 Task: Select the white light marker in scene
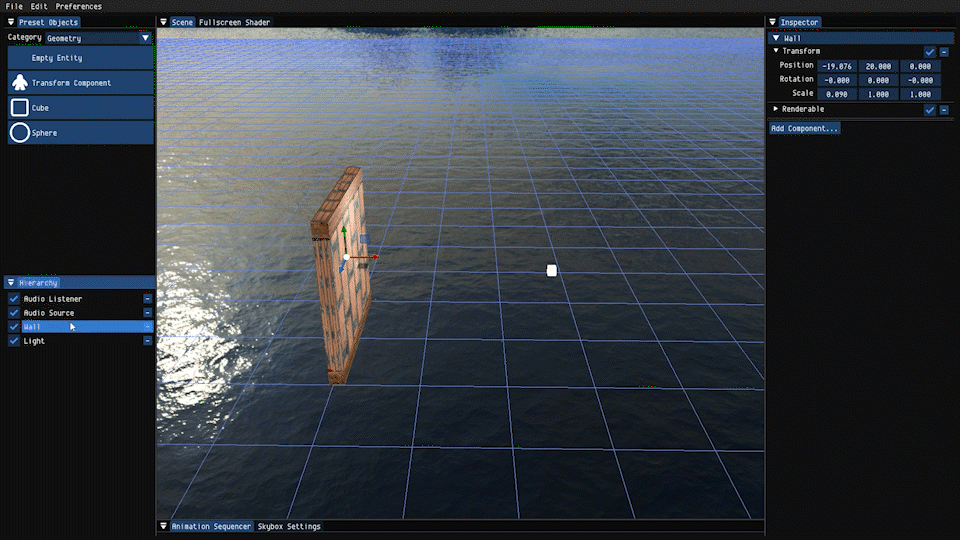552,271
